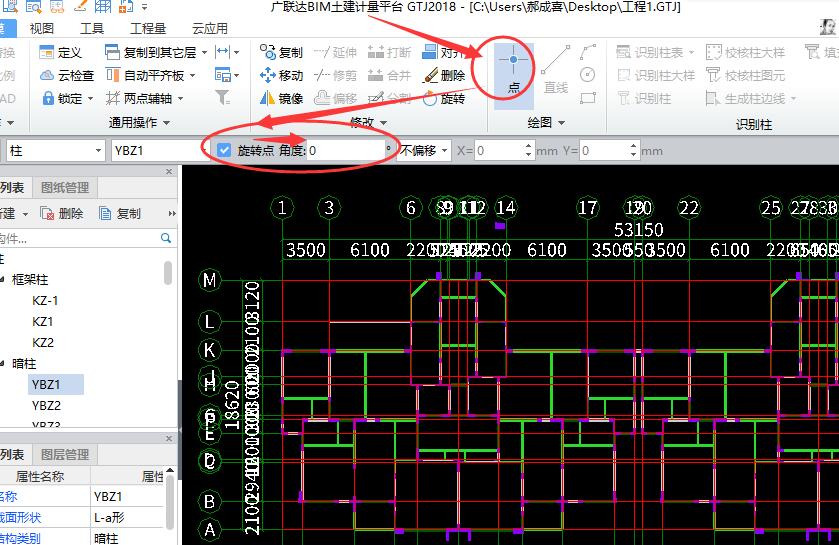The image size is (839, 545).
Task: Click the X offset input field
Action: coord(498,151)
